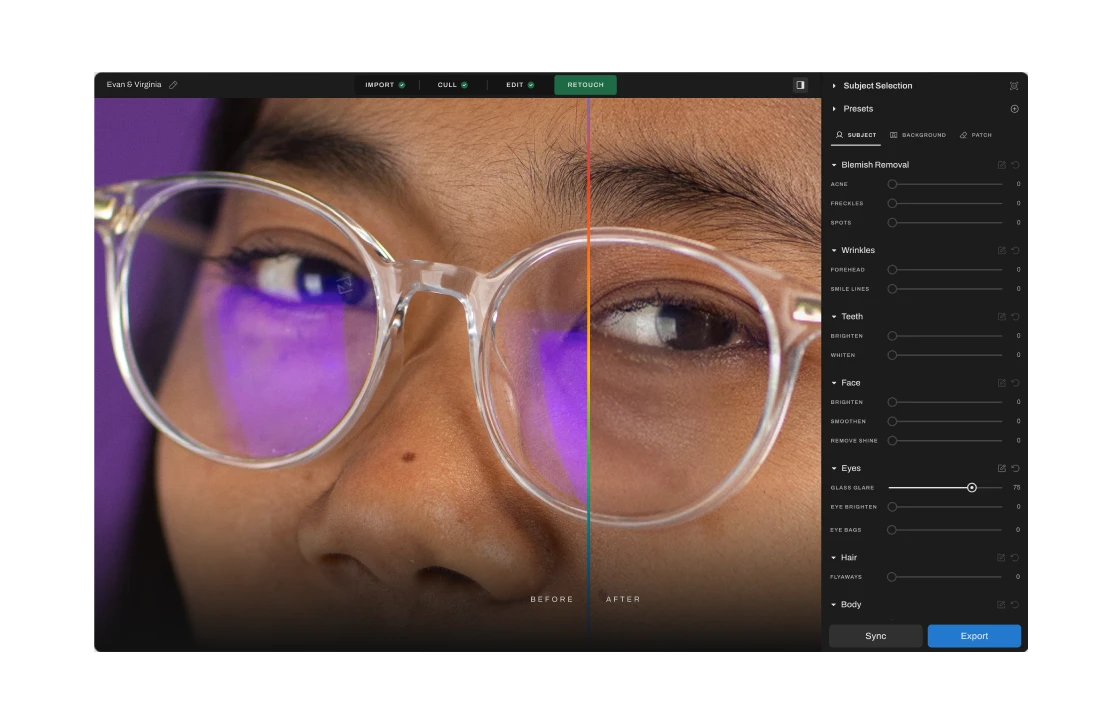Reset the Teeth section adjustments

tap(1015, 317)
